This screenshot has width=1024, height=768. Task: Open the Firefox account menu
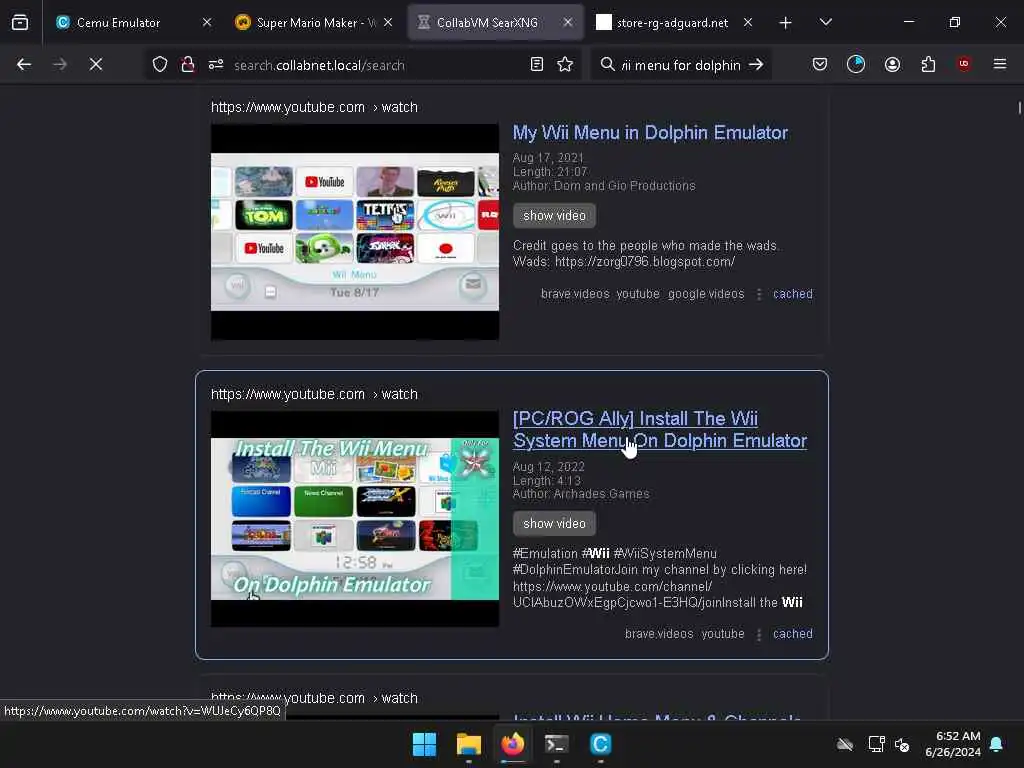click(892, 64)
